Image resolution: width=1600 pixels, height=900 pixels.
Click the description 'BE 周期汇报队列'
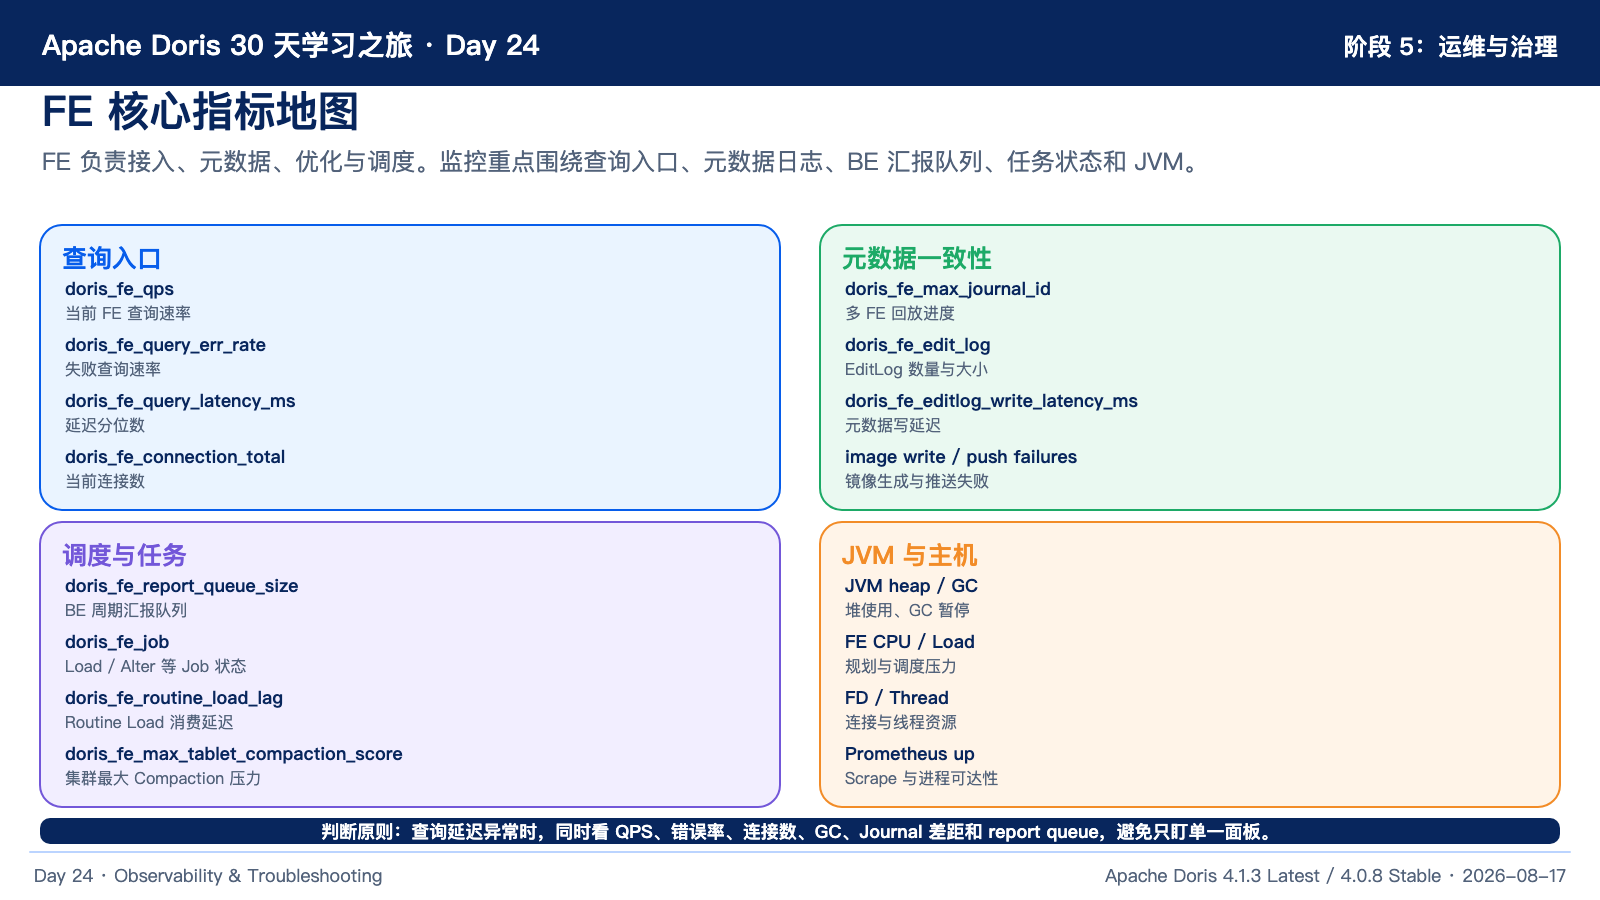click(126, 611)
